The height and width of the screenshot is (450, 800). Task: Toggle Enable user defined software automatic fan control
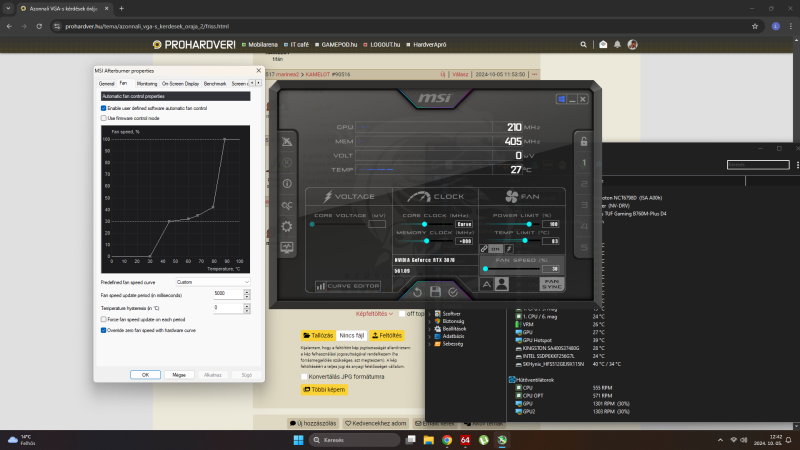coord(104,108)
